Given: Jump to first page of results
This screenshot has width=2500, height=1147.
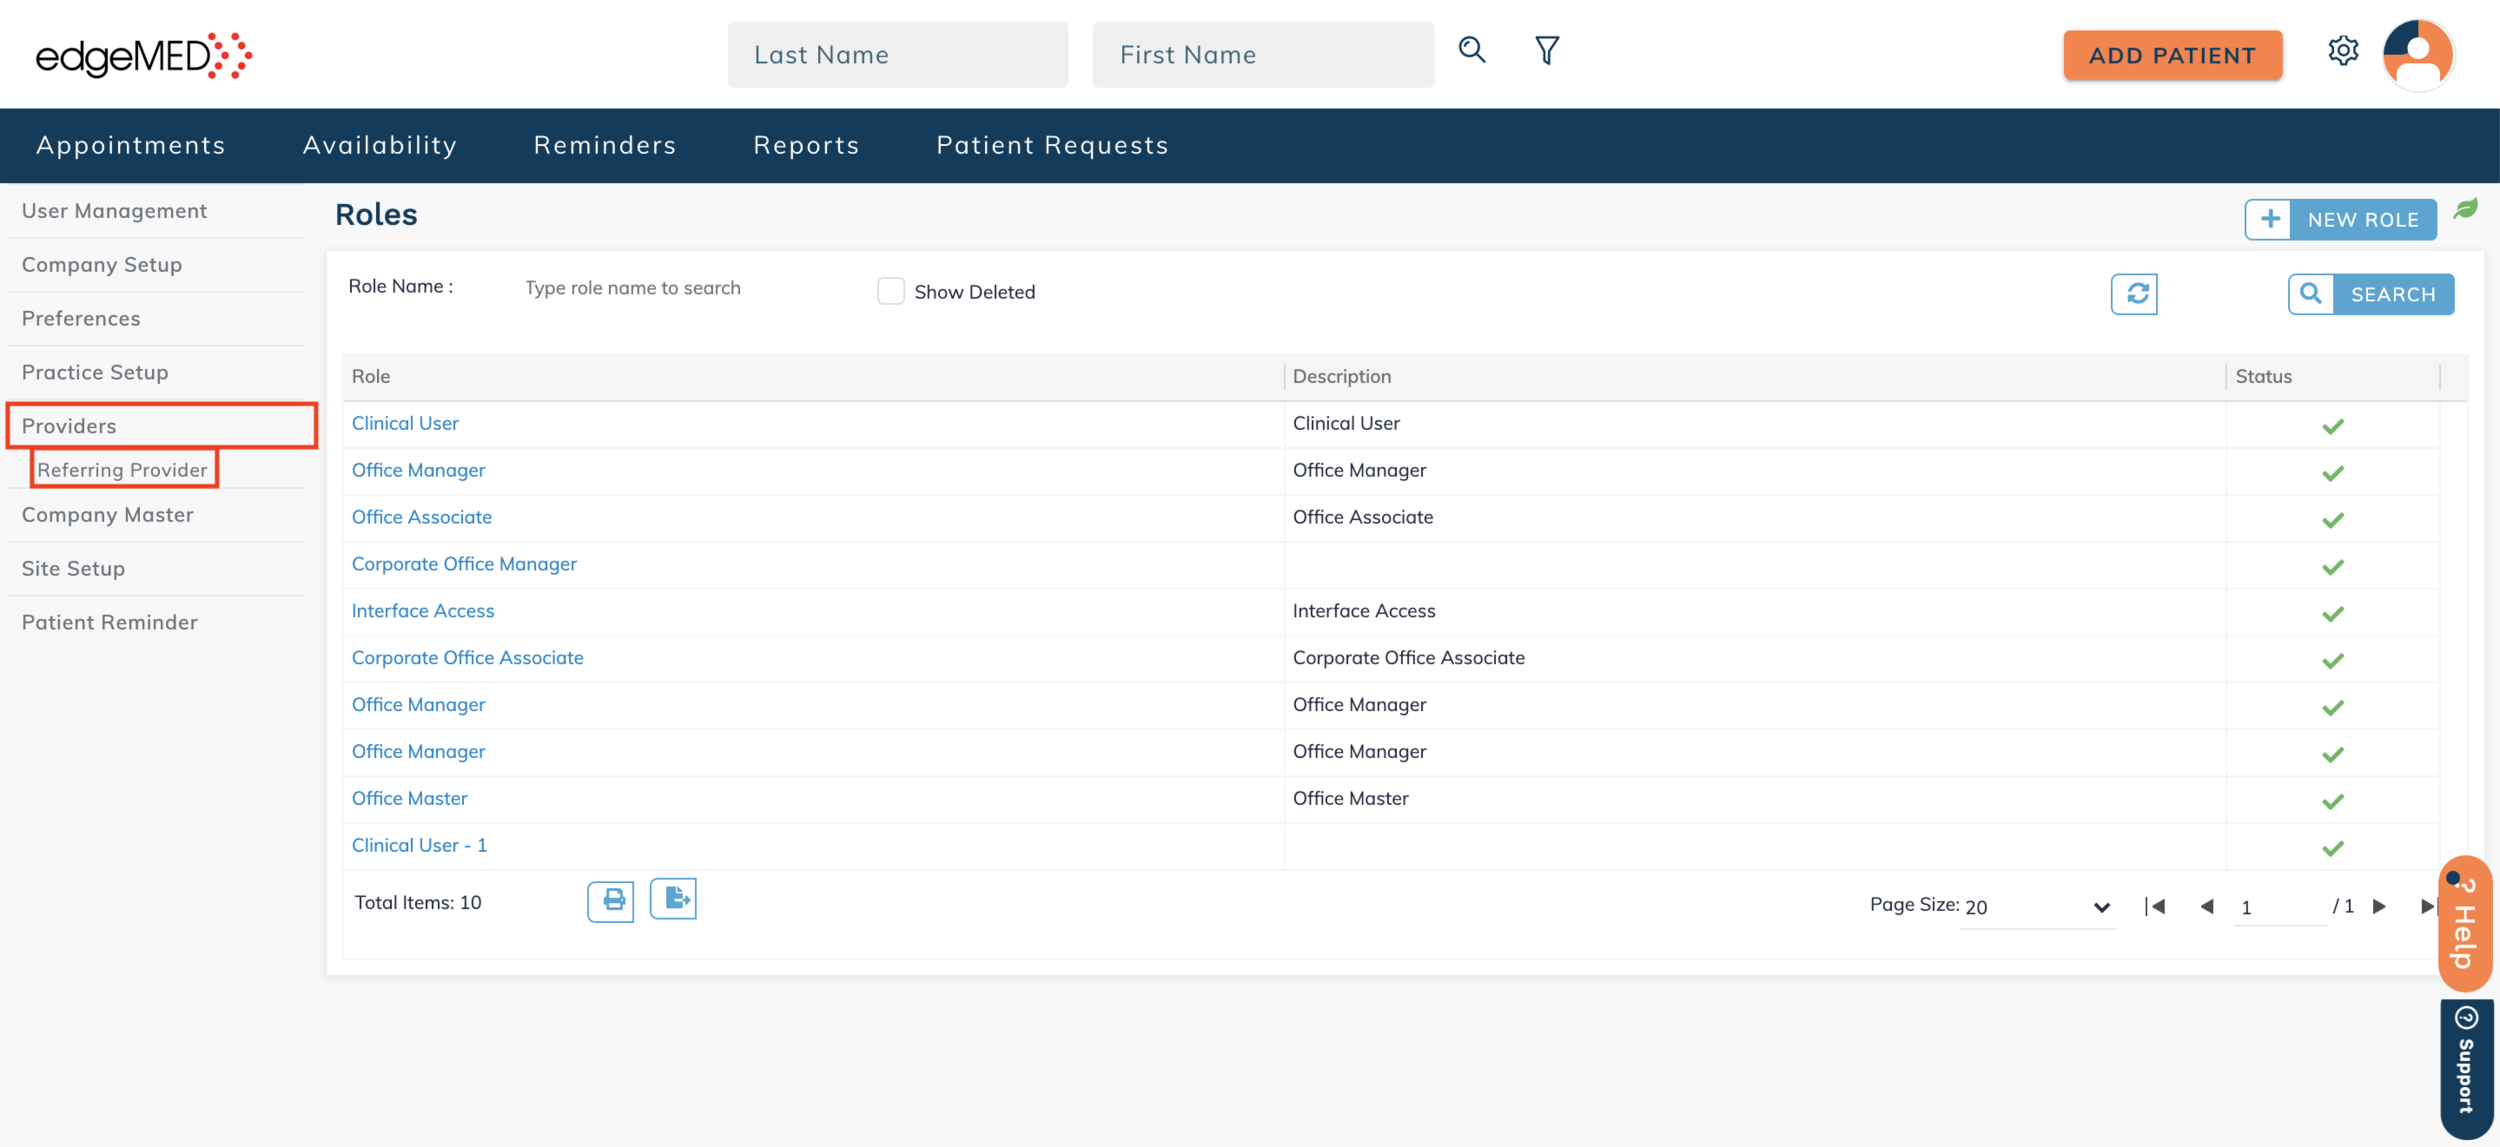Looking at the screenshot, I should tap(2155, 906).
